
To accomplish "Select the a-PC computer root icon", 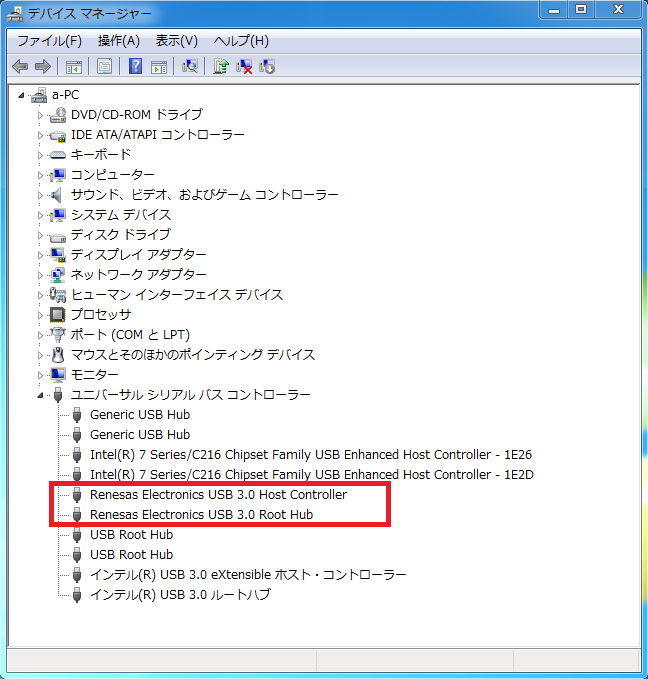I will click(x=39, y=95).
